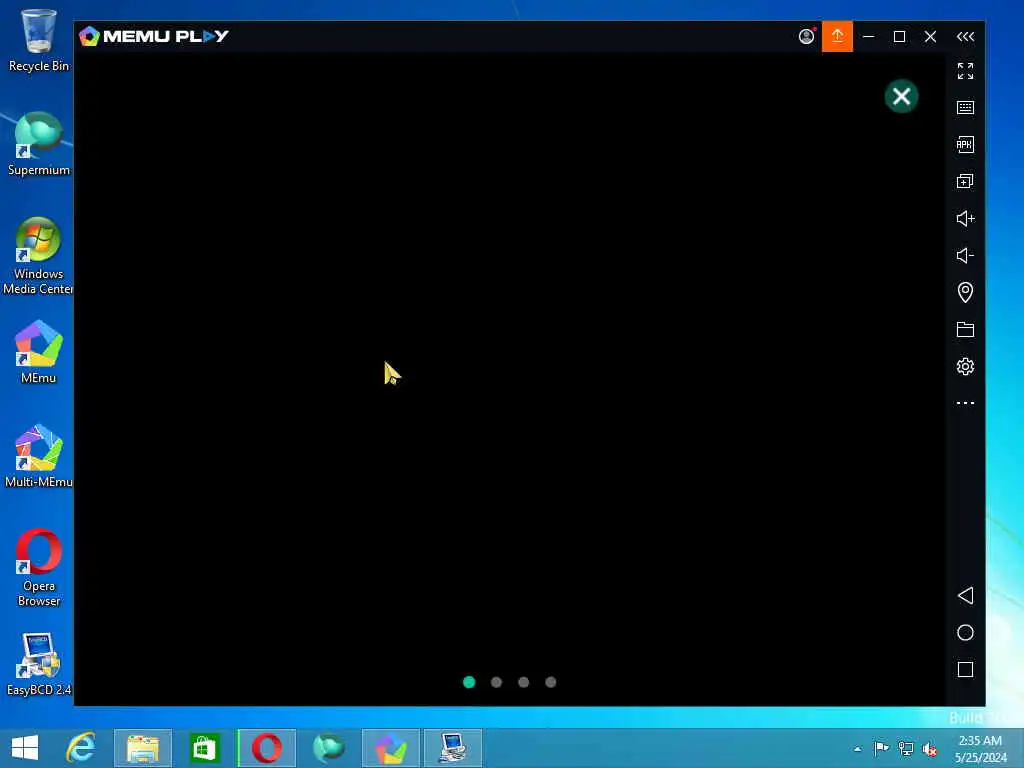
Task: Open MEmu settings gear
Action: coord(965,366)
